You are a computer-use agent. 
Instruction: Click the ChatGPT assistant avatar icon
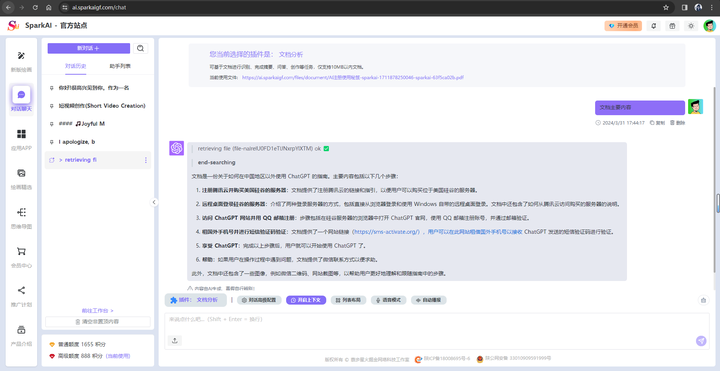pyautogui.click(x=176, y=148)
